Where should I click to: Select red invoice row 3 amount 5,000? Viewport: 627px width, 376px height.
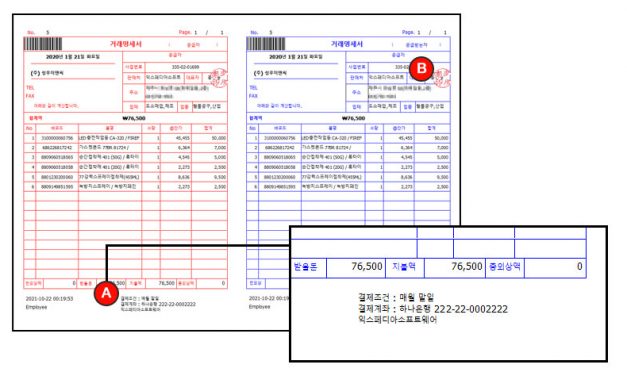click(220, 157)
